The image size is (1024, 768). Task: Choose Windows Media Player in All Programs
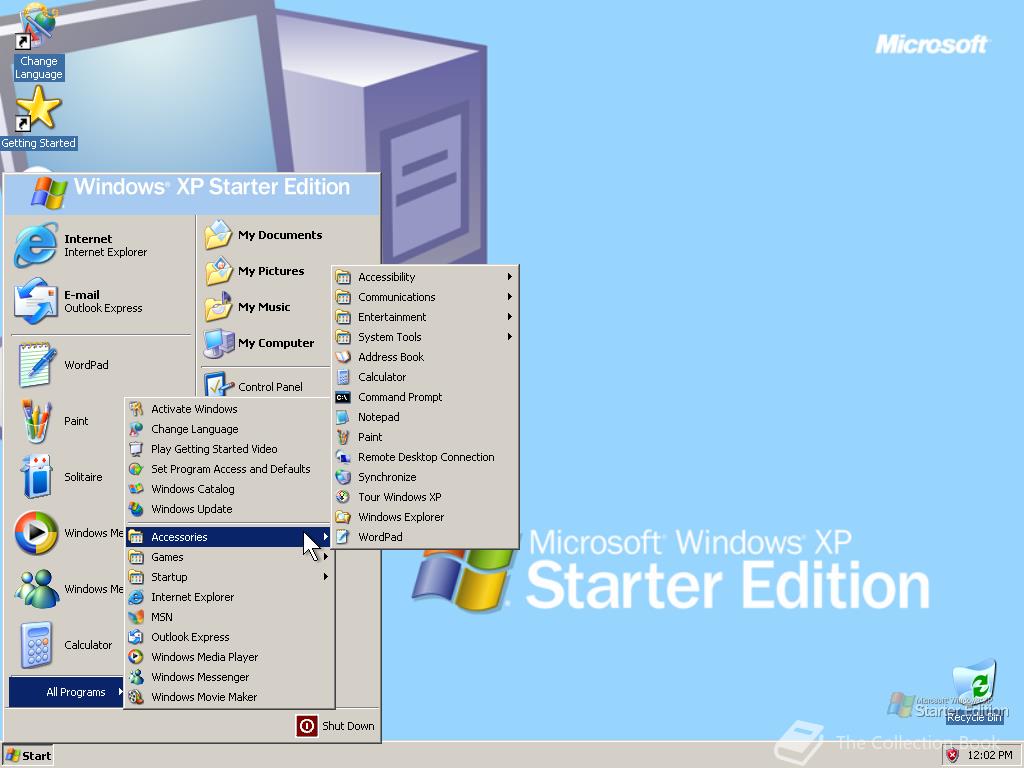click(229, 657)
